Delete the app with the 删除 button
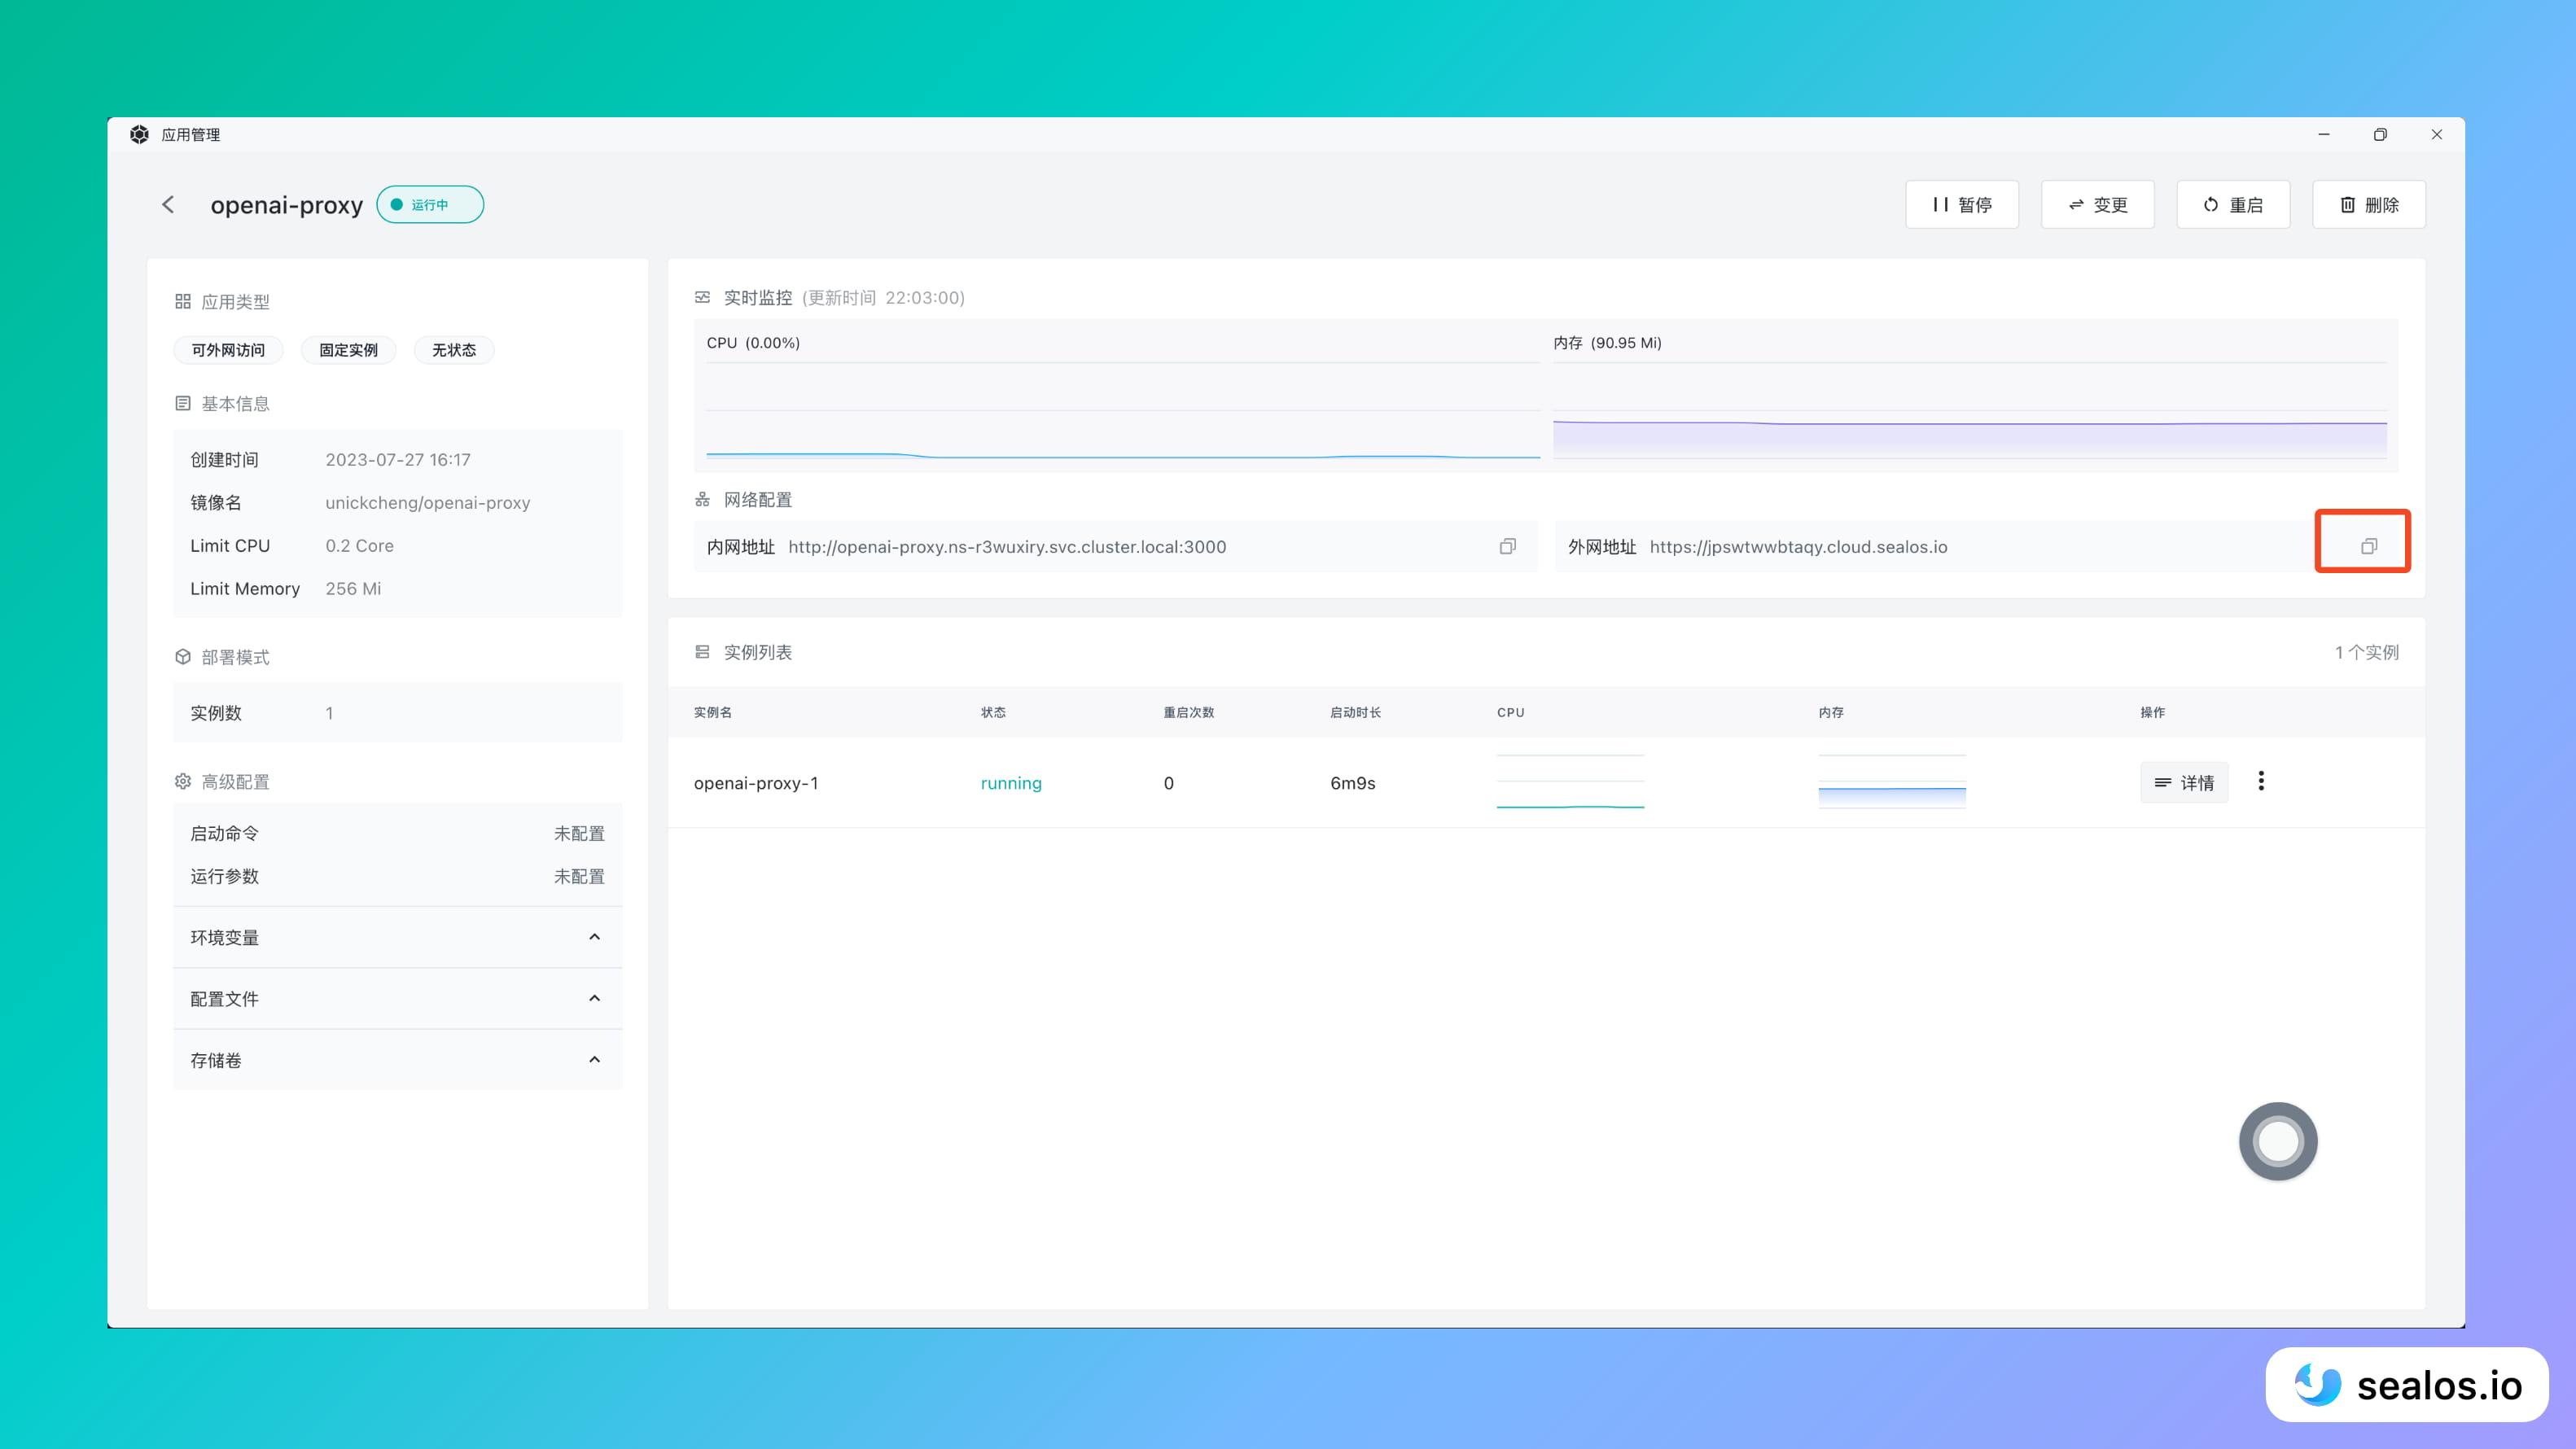Image resolution: width=2576 pixels, height=1449 pixels. [x=2368, y=204]
